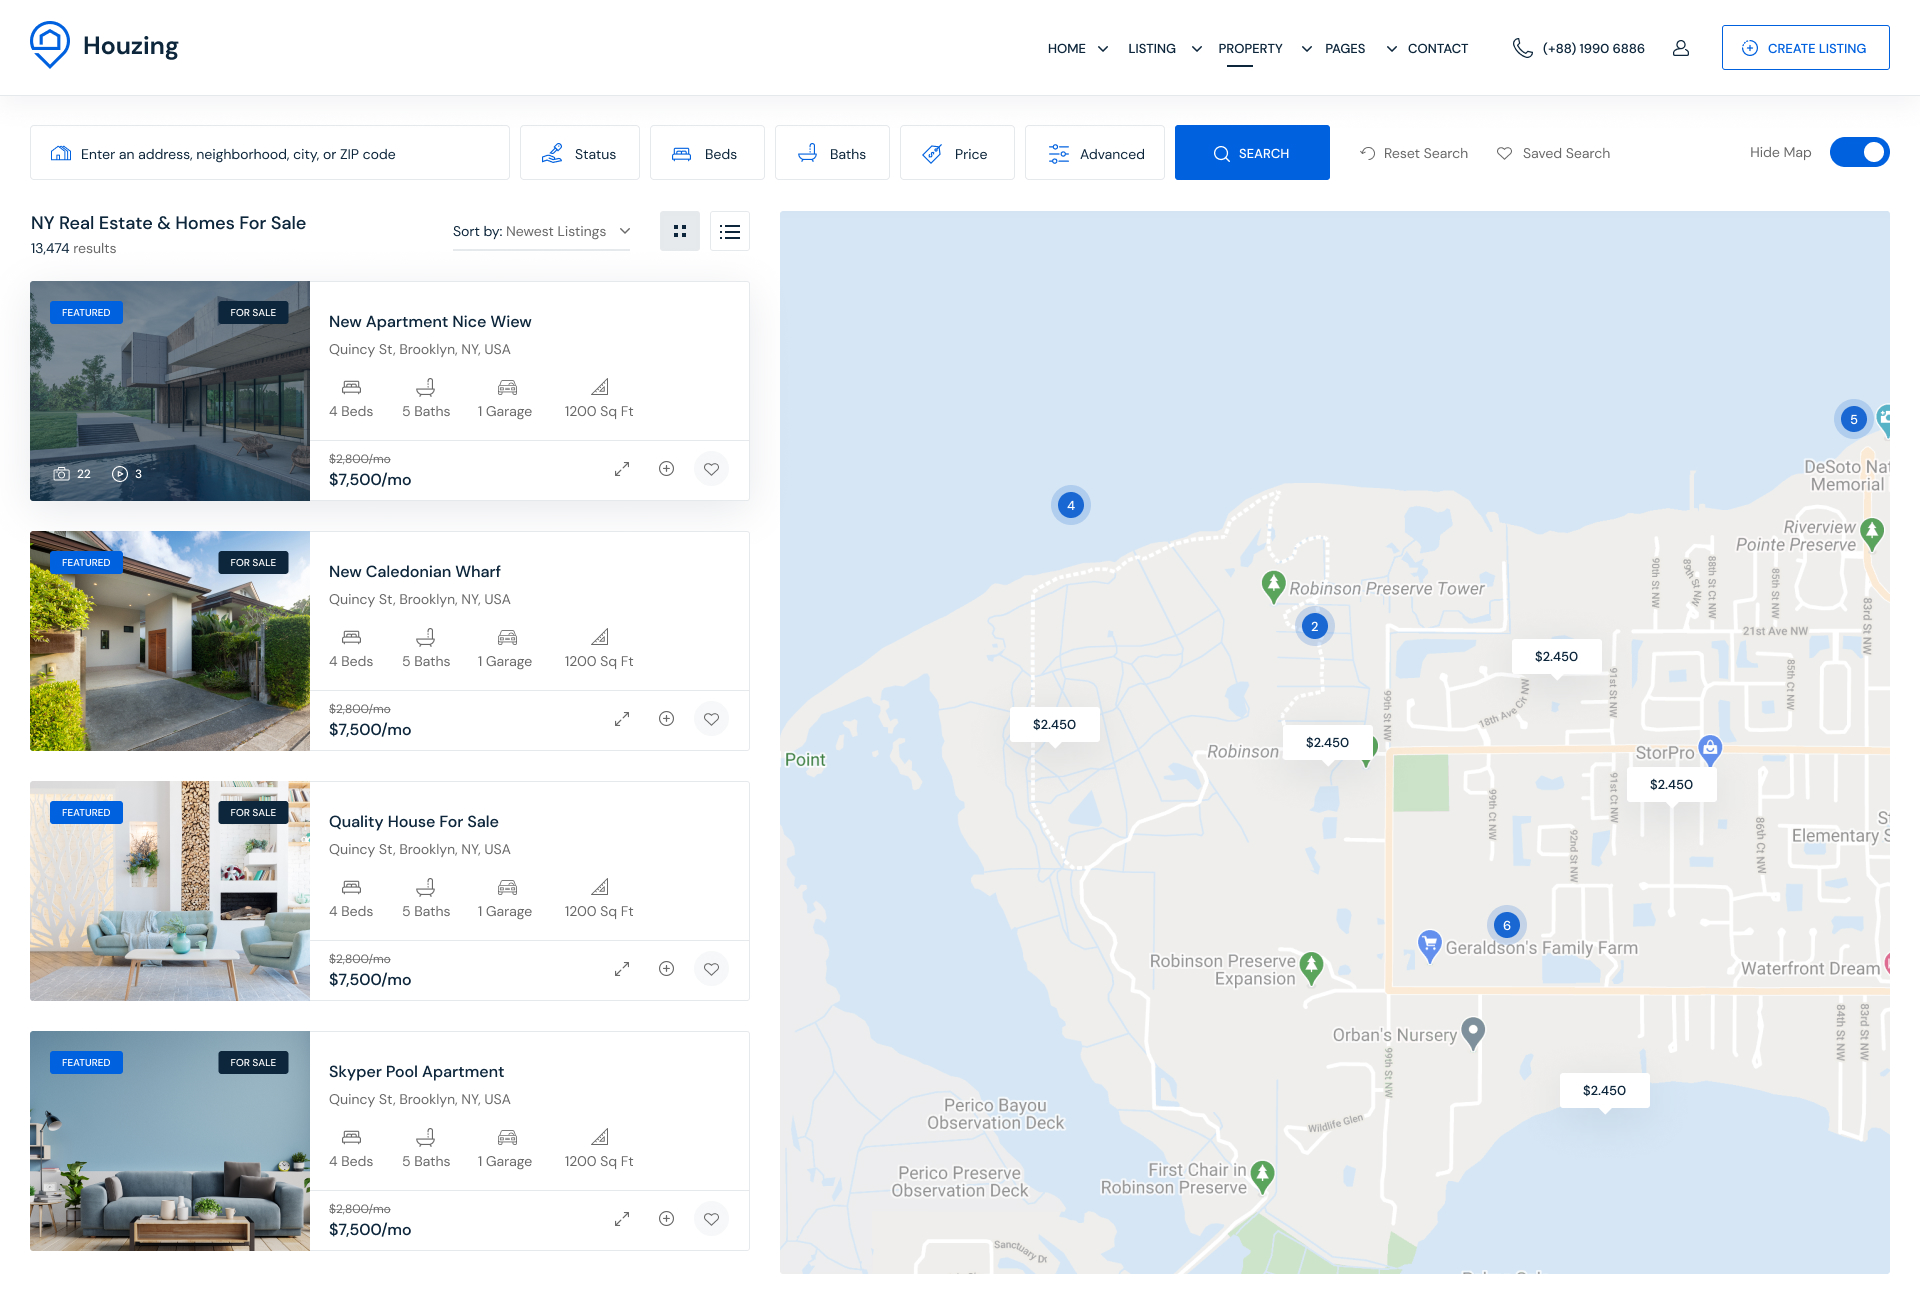Switch to list view layout
This screenshot has width=1920, height=1304.
pos(730,231)
